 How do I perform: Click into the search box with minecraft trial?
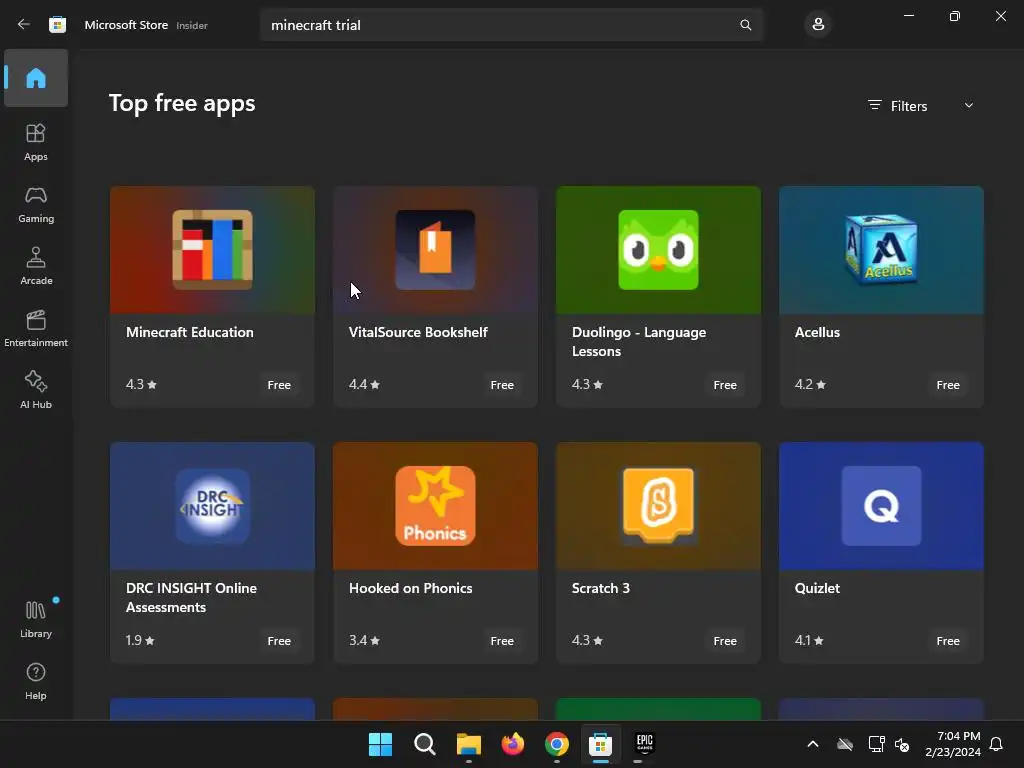(511, 25)
